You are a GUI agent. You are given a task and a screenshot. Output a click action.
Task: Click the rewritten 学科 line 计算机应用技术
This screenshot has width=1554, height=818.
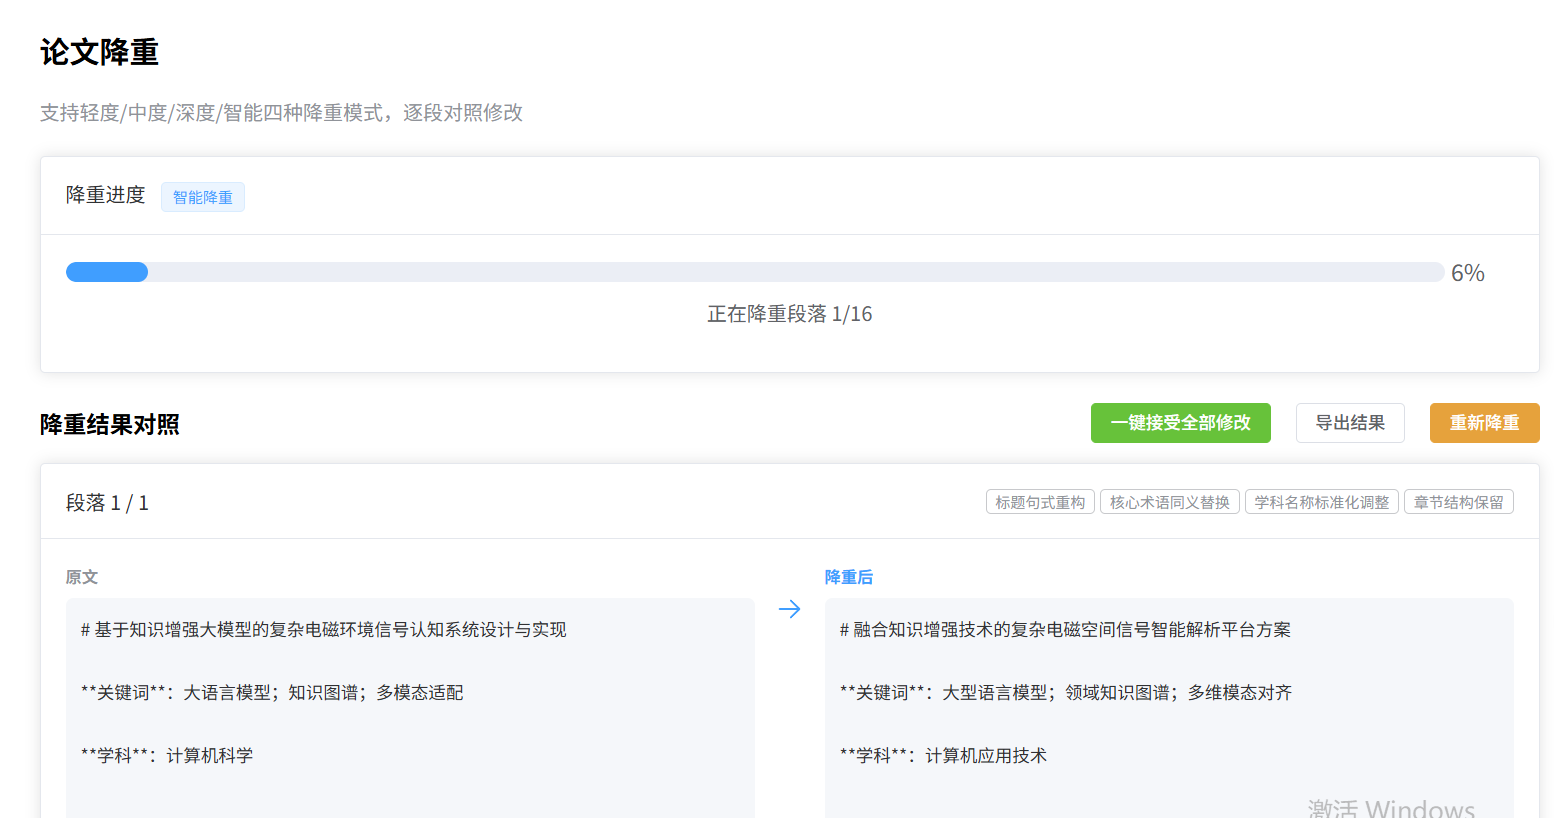pyautogui.click(x=944, y=756)
